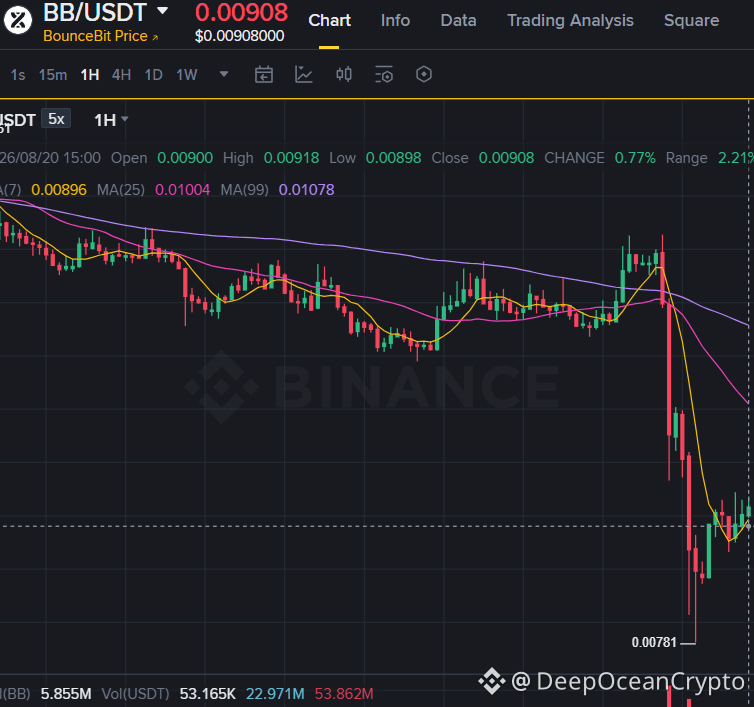754x707 pixels.
Task: Open the BB/USDT pair selector arrow
Action: [163, 10]
